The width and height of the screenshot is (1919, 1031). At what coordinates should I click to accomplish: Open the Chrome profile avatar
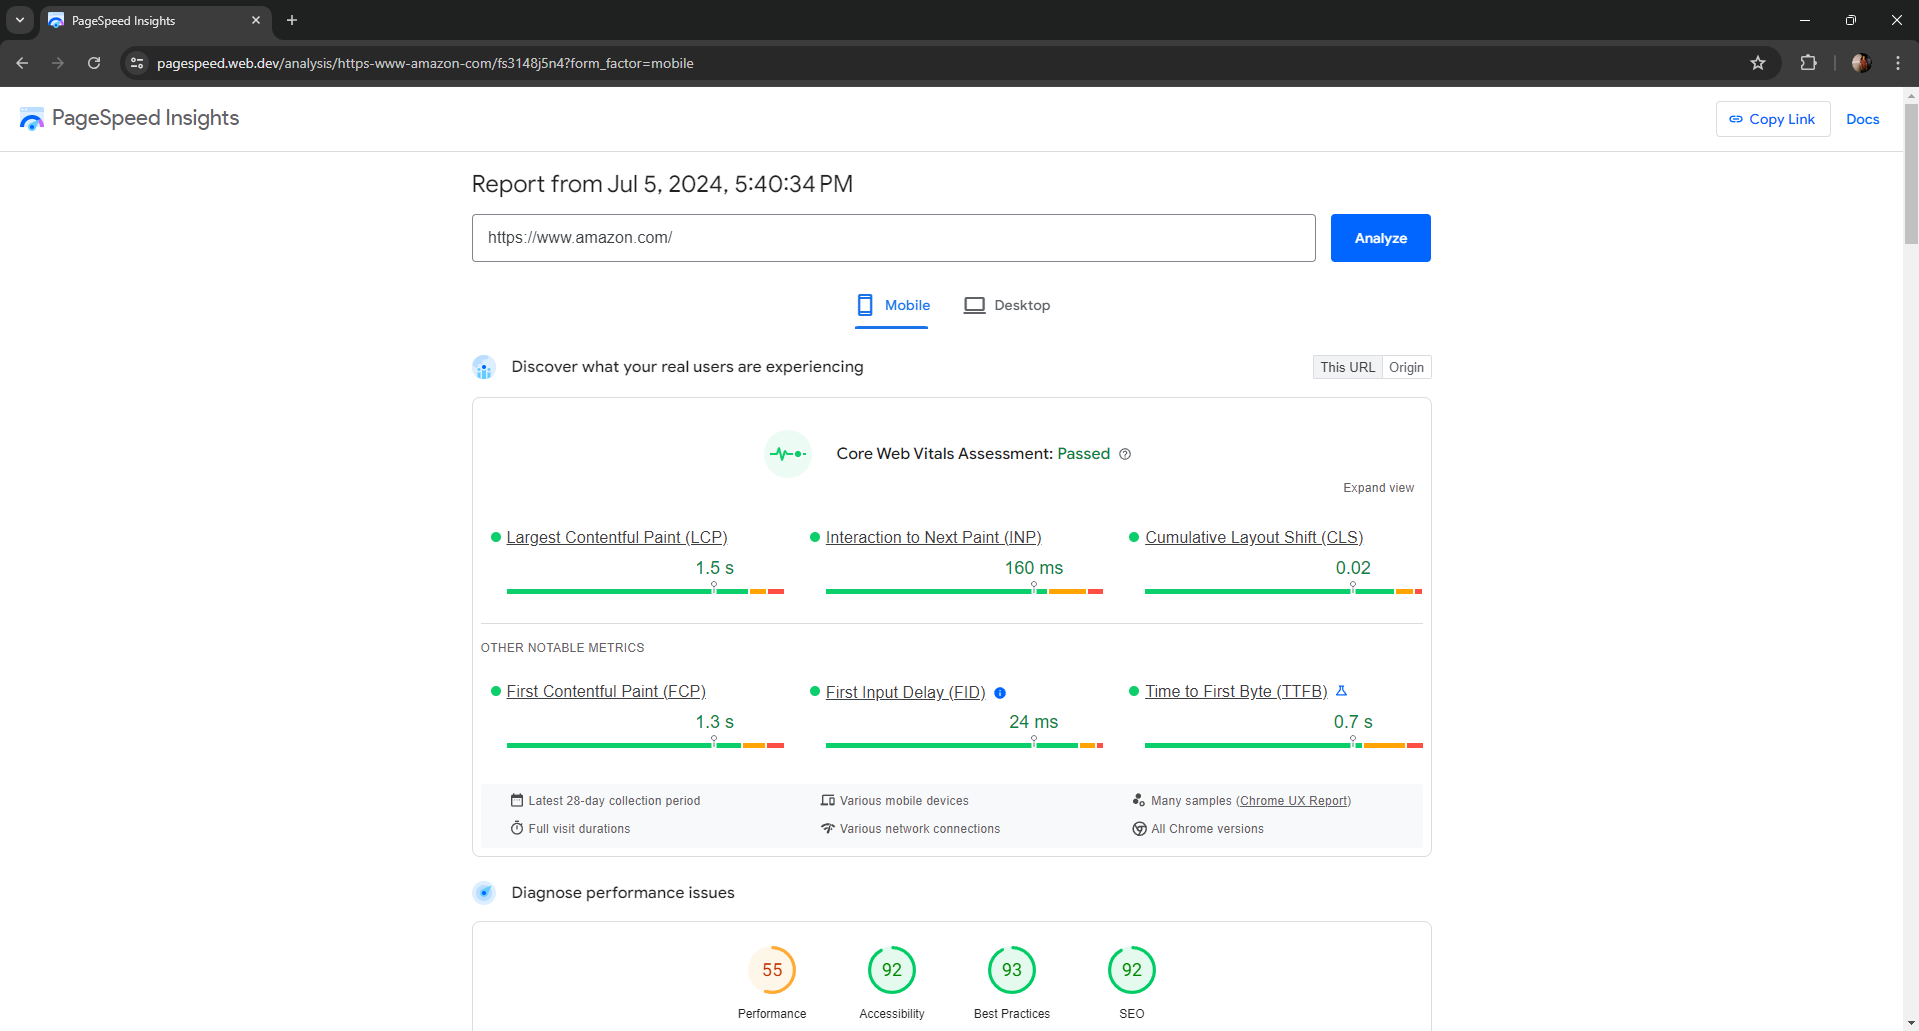[1861, 63]
